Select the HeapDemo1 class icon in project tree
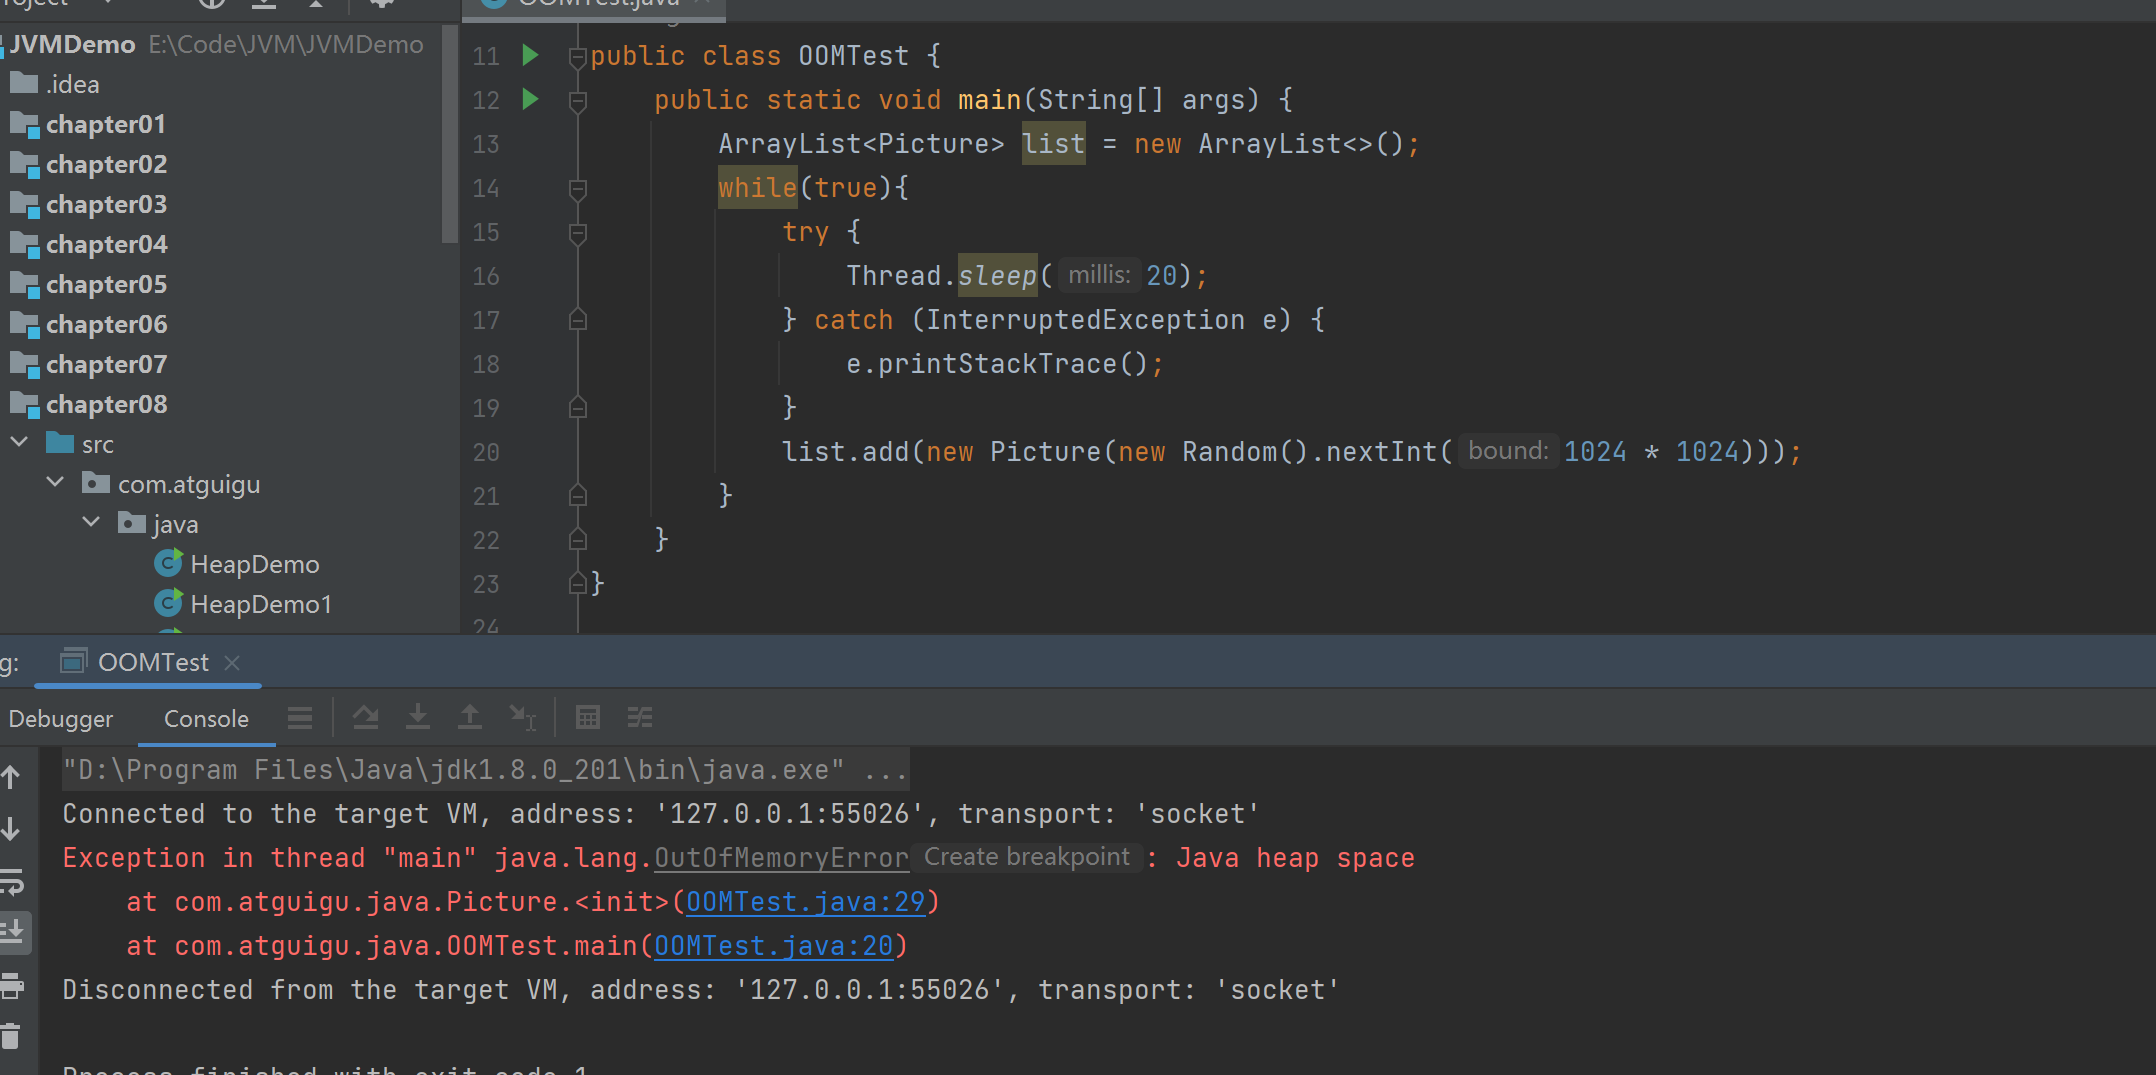Screen dimensions: 2156x1075 (x=169, y=604)
